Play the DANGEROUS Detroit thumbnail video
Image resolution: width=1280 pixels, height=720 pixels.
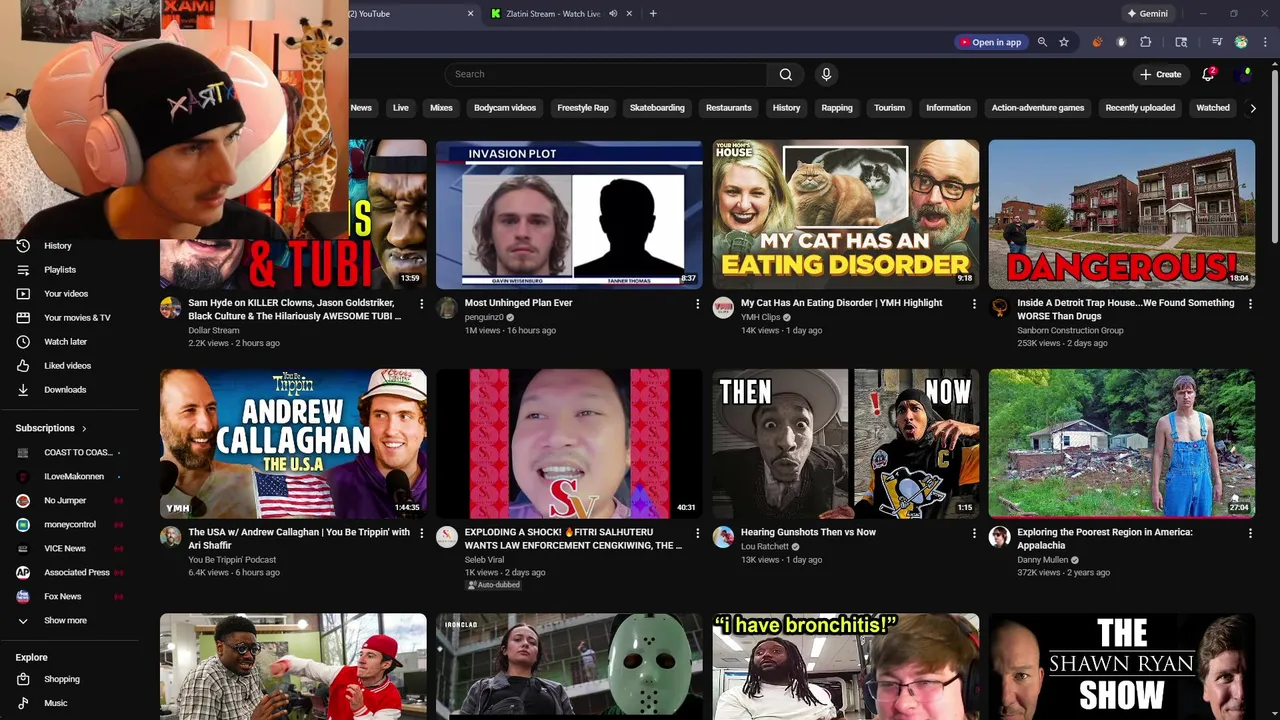1122,214
